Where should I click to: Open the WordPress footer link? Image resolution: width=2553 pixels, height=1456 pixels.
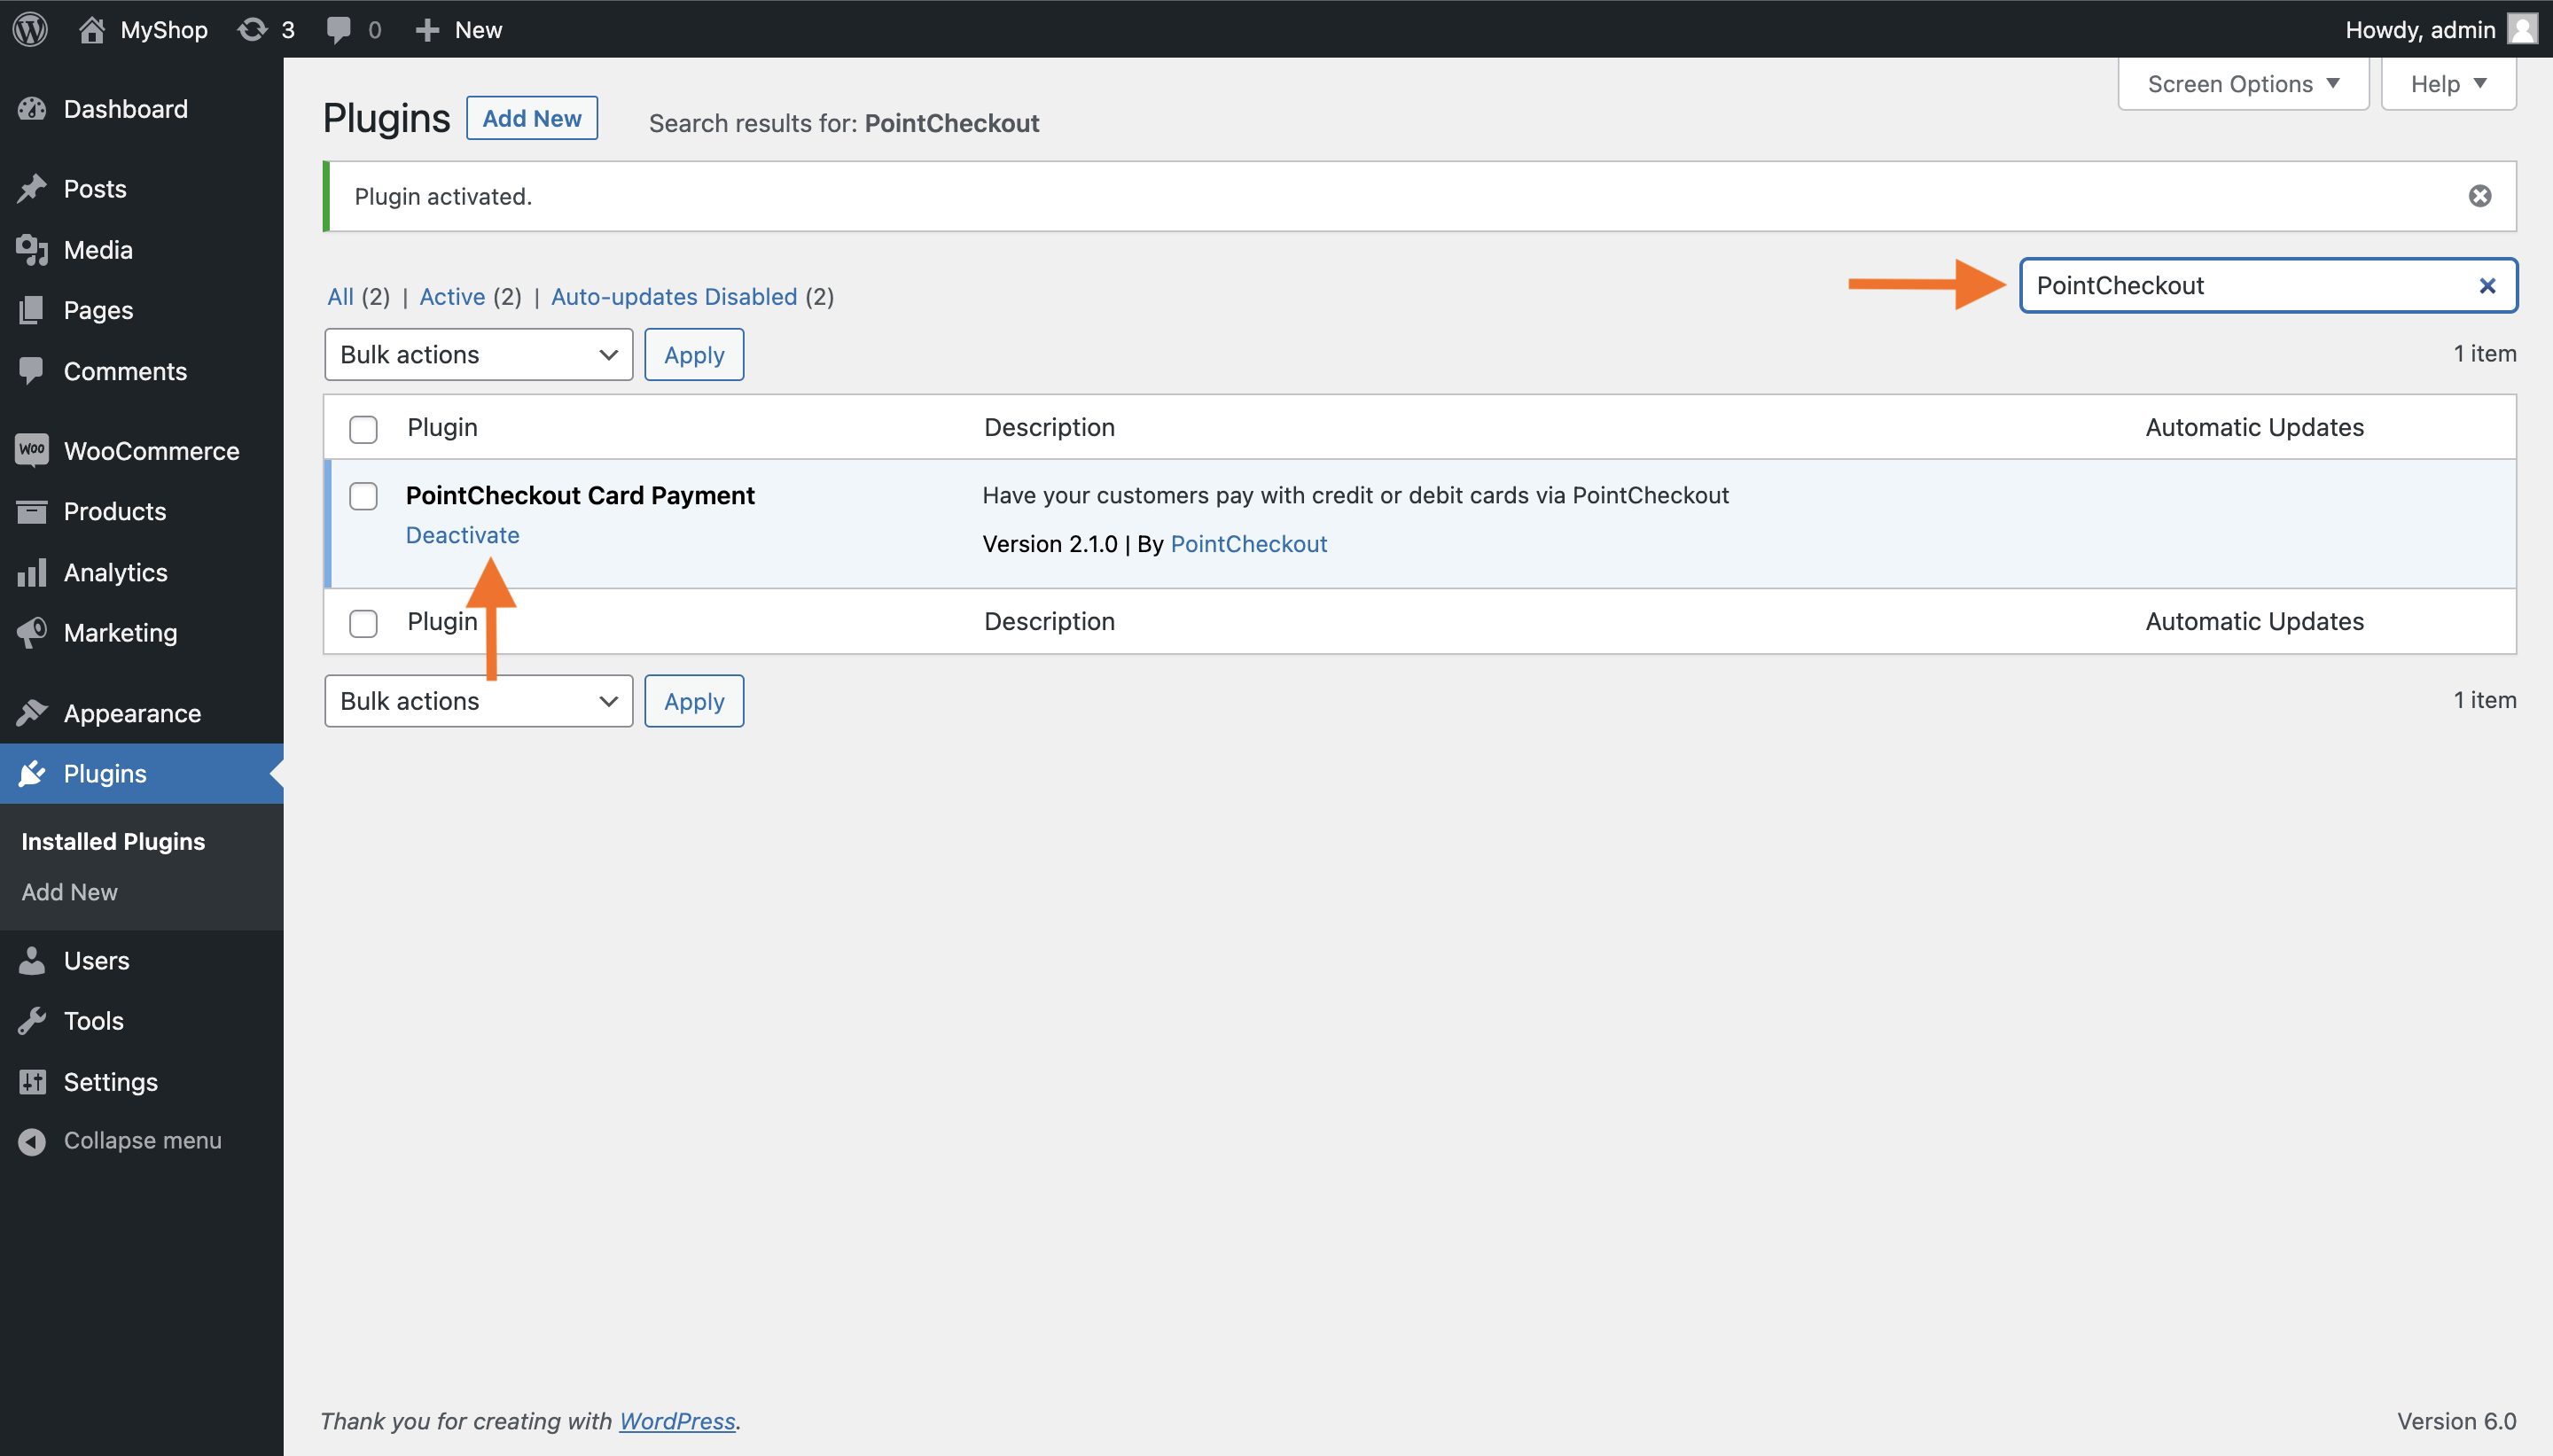click(677, 1421)
